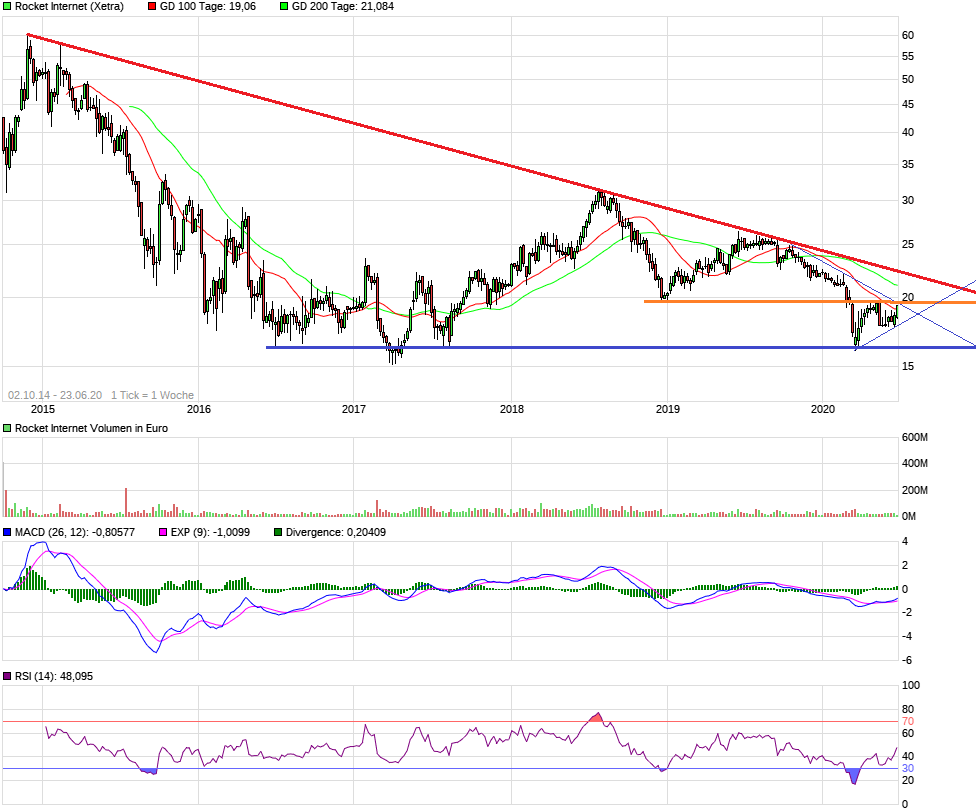Viewport: 976px width, 812px height.
Task: Click the price axis value 15
Action: (908, 367)
